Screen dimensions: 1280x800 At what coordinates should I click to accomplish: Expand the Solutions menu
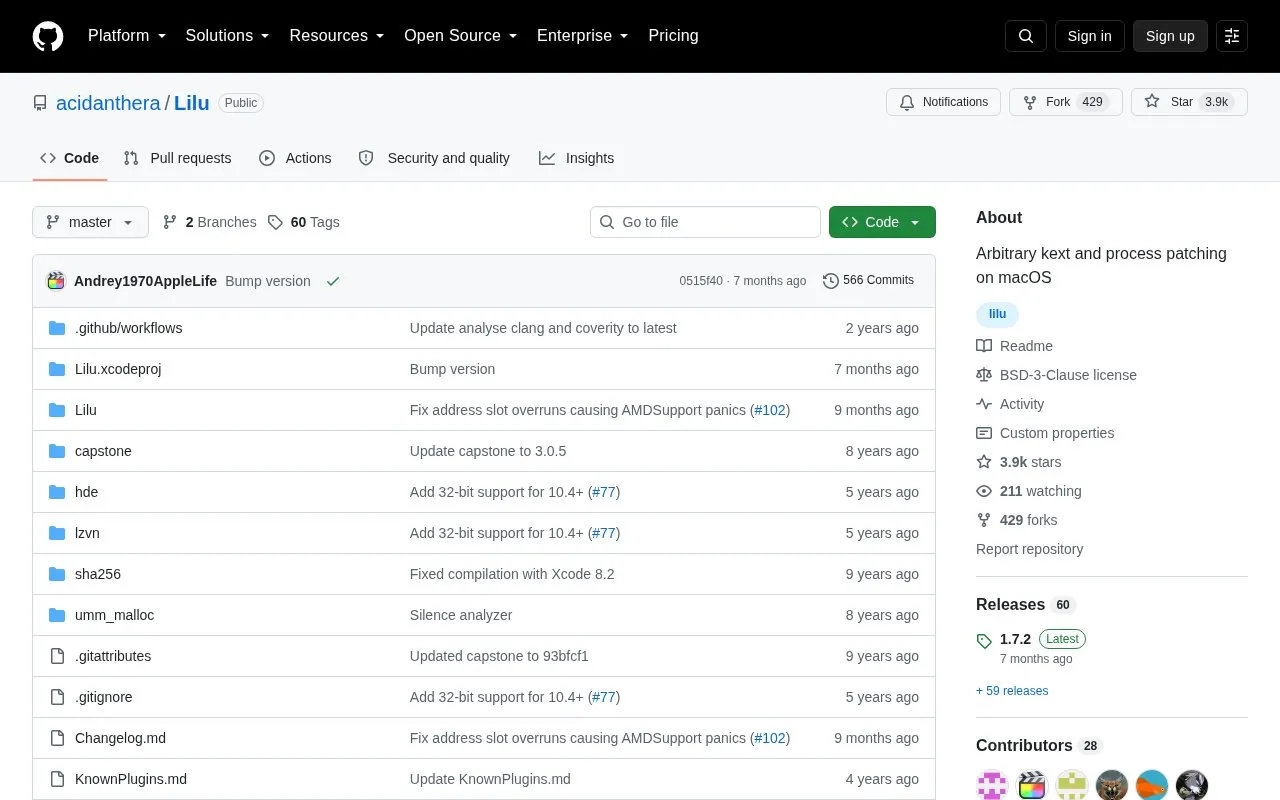coord(227,36)
